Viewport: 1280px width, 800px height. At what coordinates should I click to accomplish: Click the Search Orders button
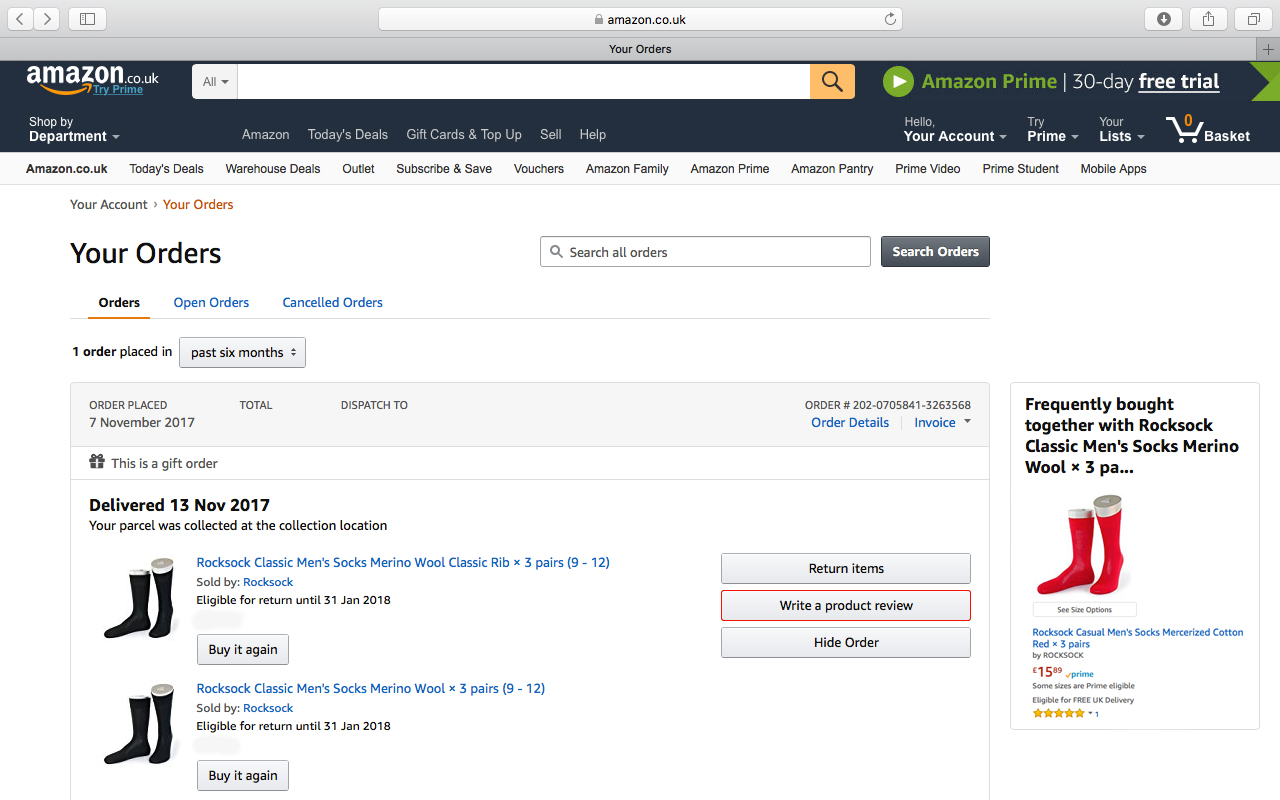pos(935,251)
